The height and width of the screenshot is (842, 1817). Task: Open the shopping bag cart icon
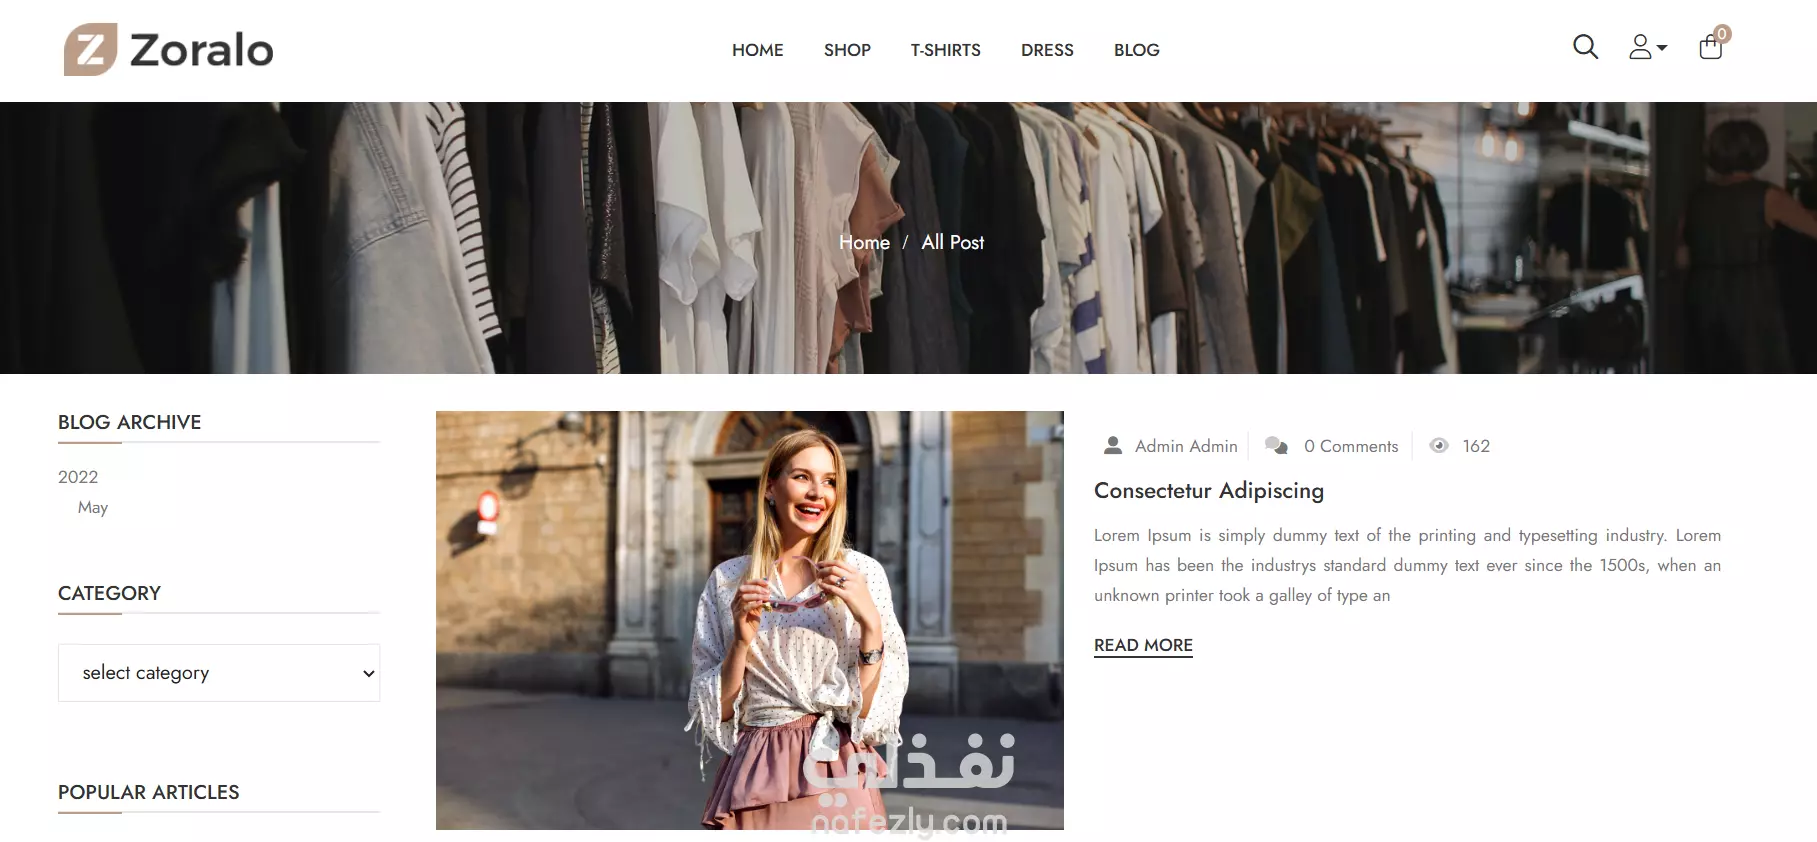pos(1710,47)
